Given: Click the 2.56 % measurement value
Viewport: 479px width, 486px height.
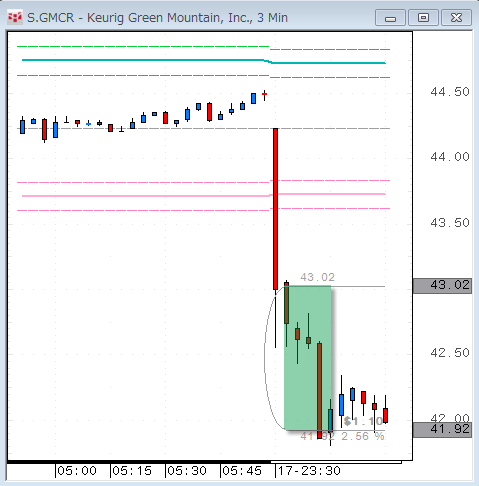Looking at the screenshot, I should pyautogui.click(x=363, y=436).
